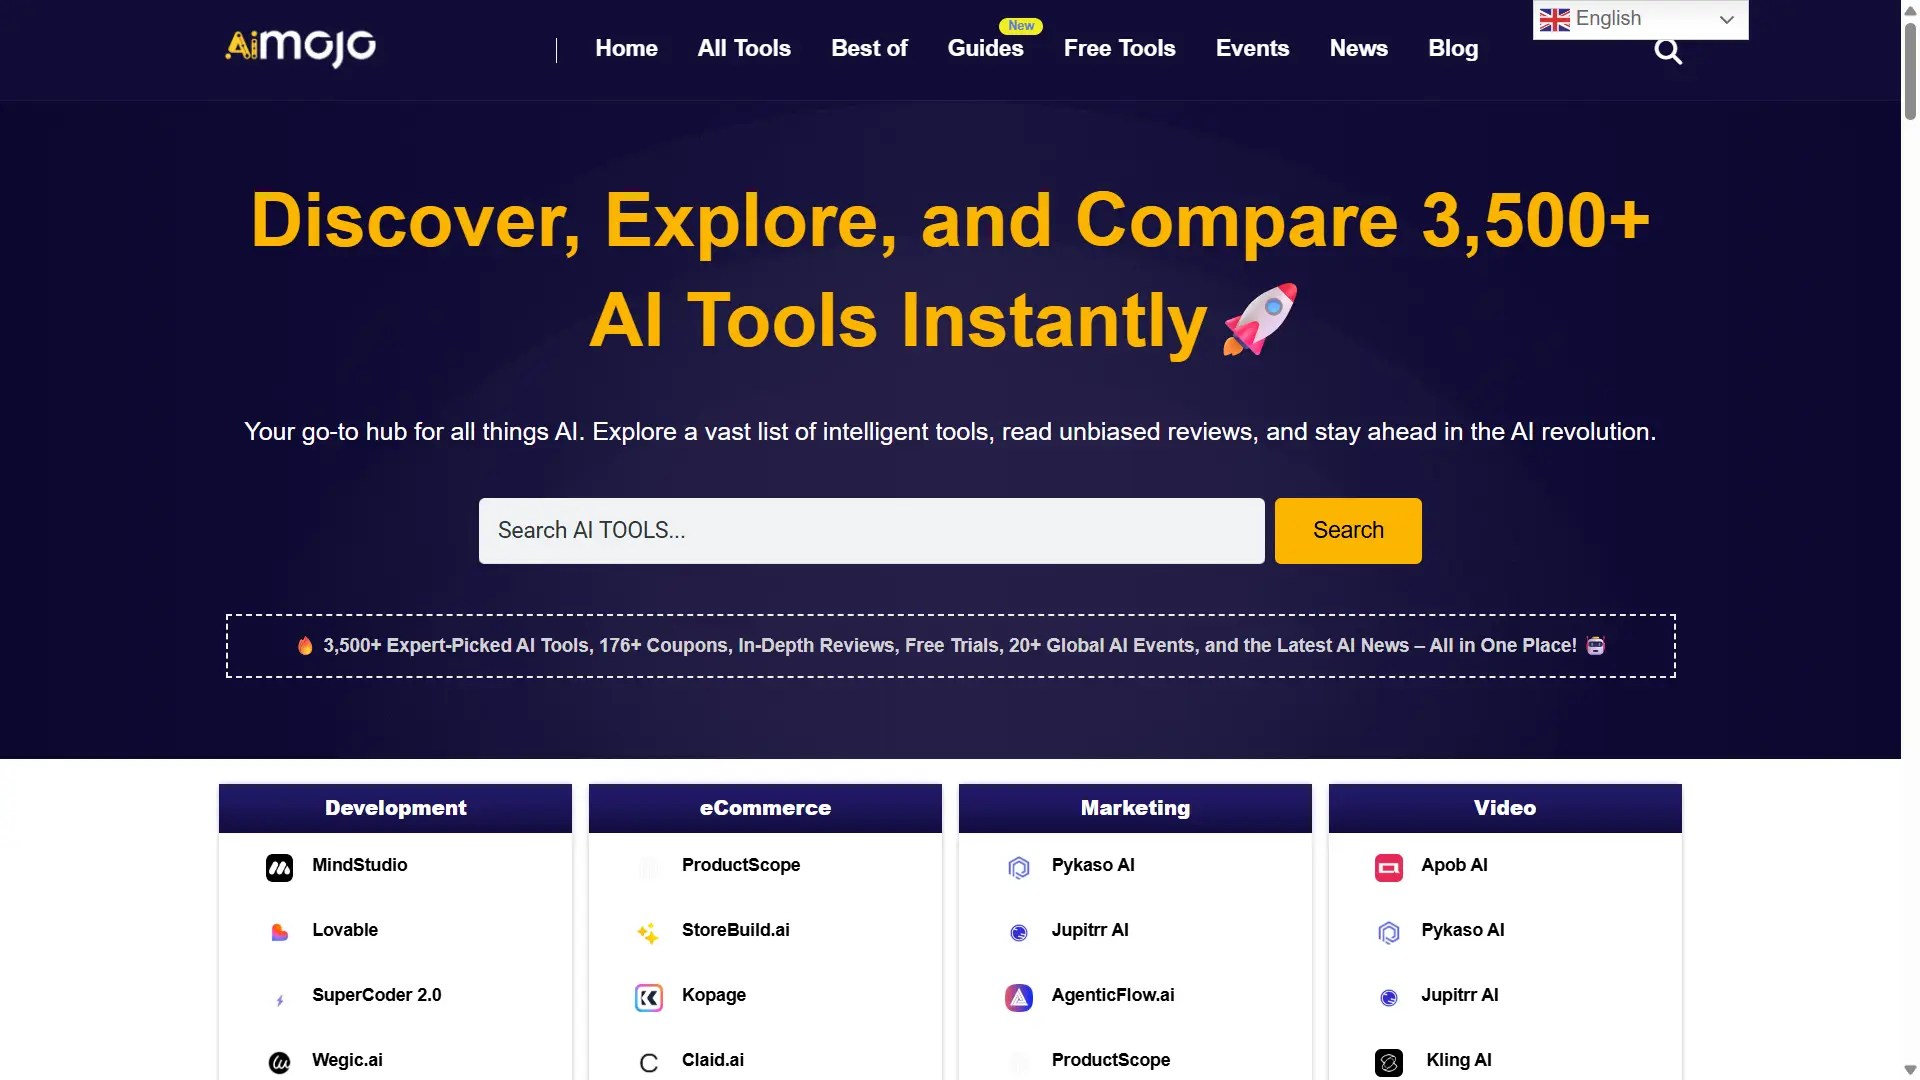This screenshot has height=1080, width=1920.
Task: Open the Video category header
Action: coord(1505,808)
